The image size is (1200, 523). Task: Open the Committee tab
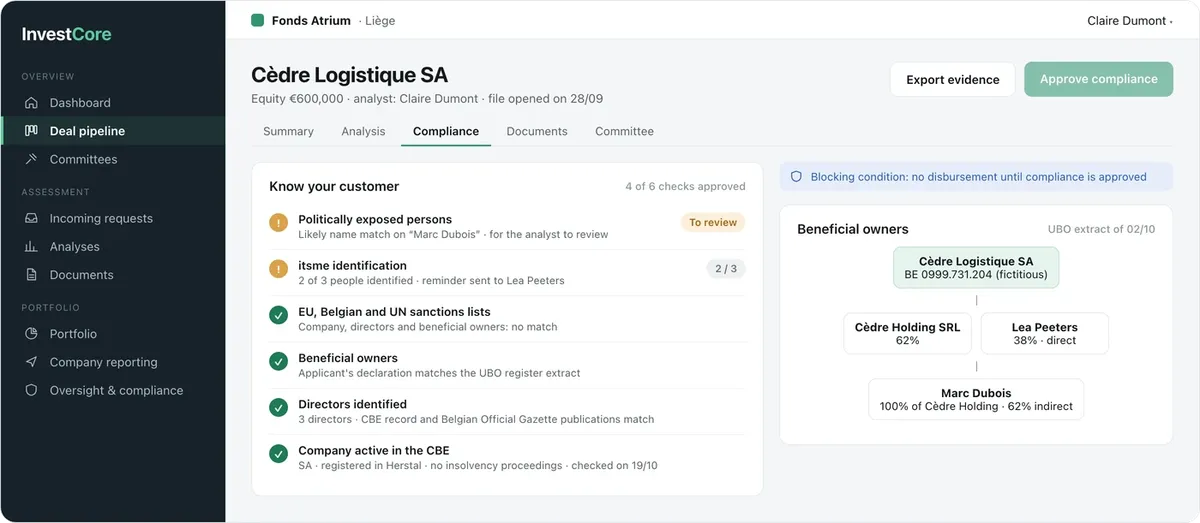[x=624, y=131]
